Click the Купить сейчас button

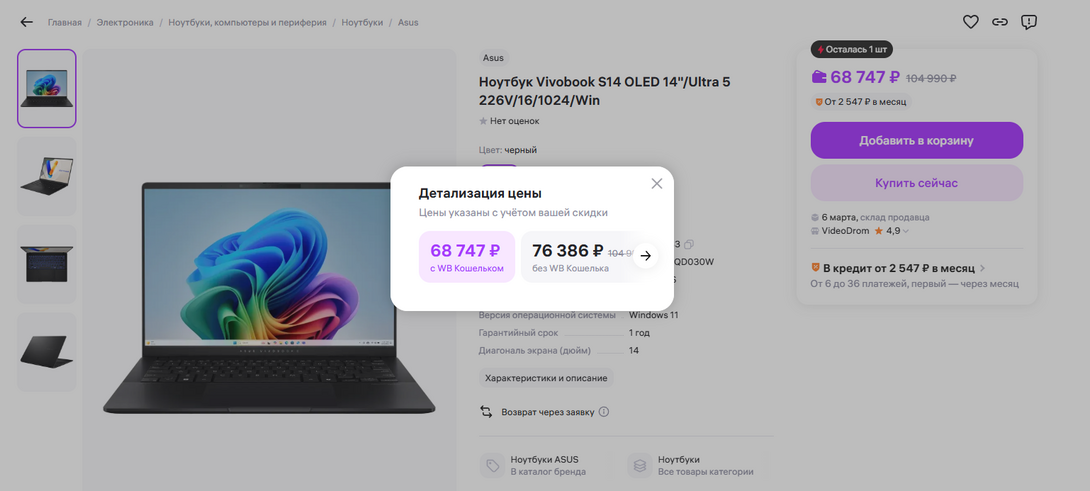(x=916, y=183)
